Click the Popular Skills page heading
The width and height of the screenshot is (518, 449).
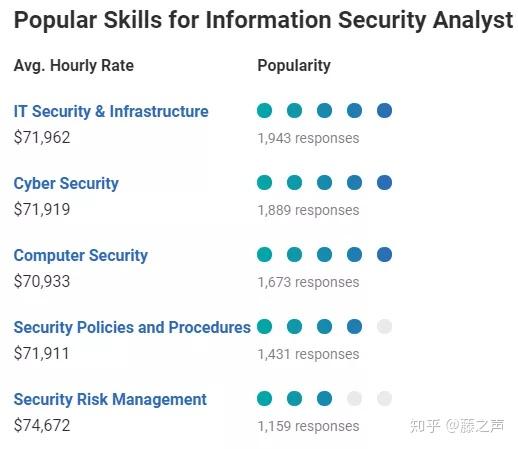click(263, 21)
